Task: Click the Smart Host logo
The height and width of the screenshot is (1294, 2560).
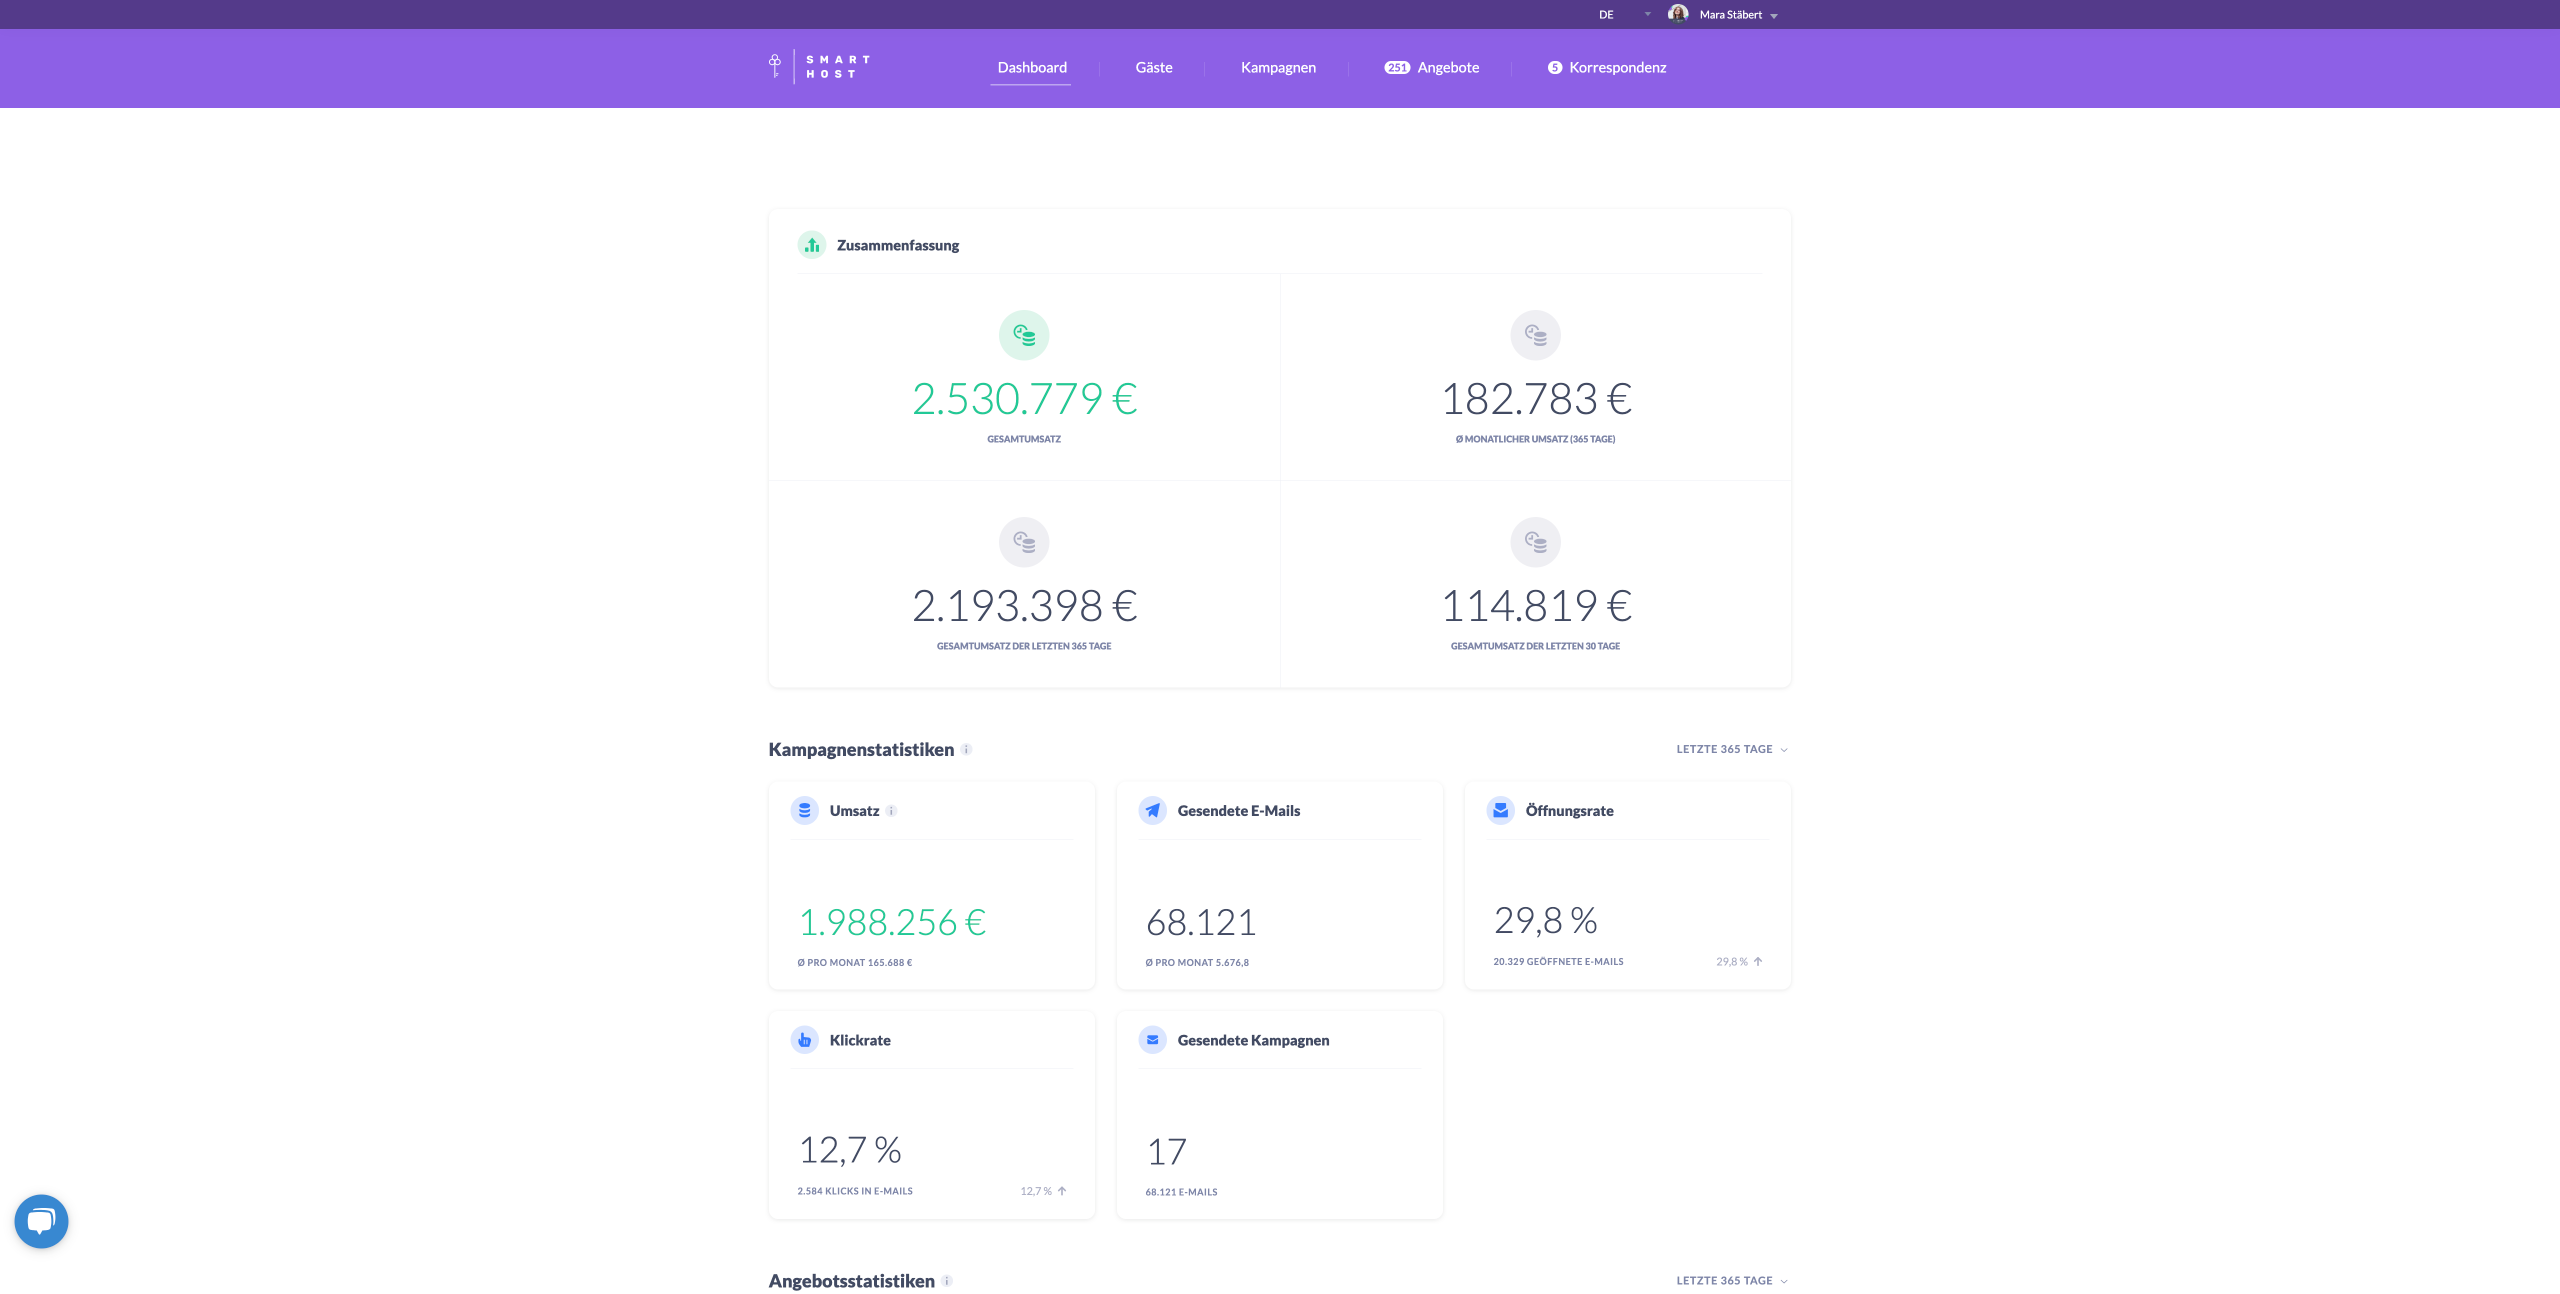Action: click(x=820, y=67)
